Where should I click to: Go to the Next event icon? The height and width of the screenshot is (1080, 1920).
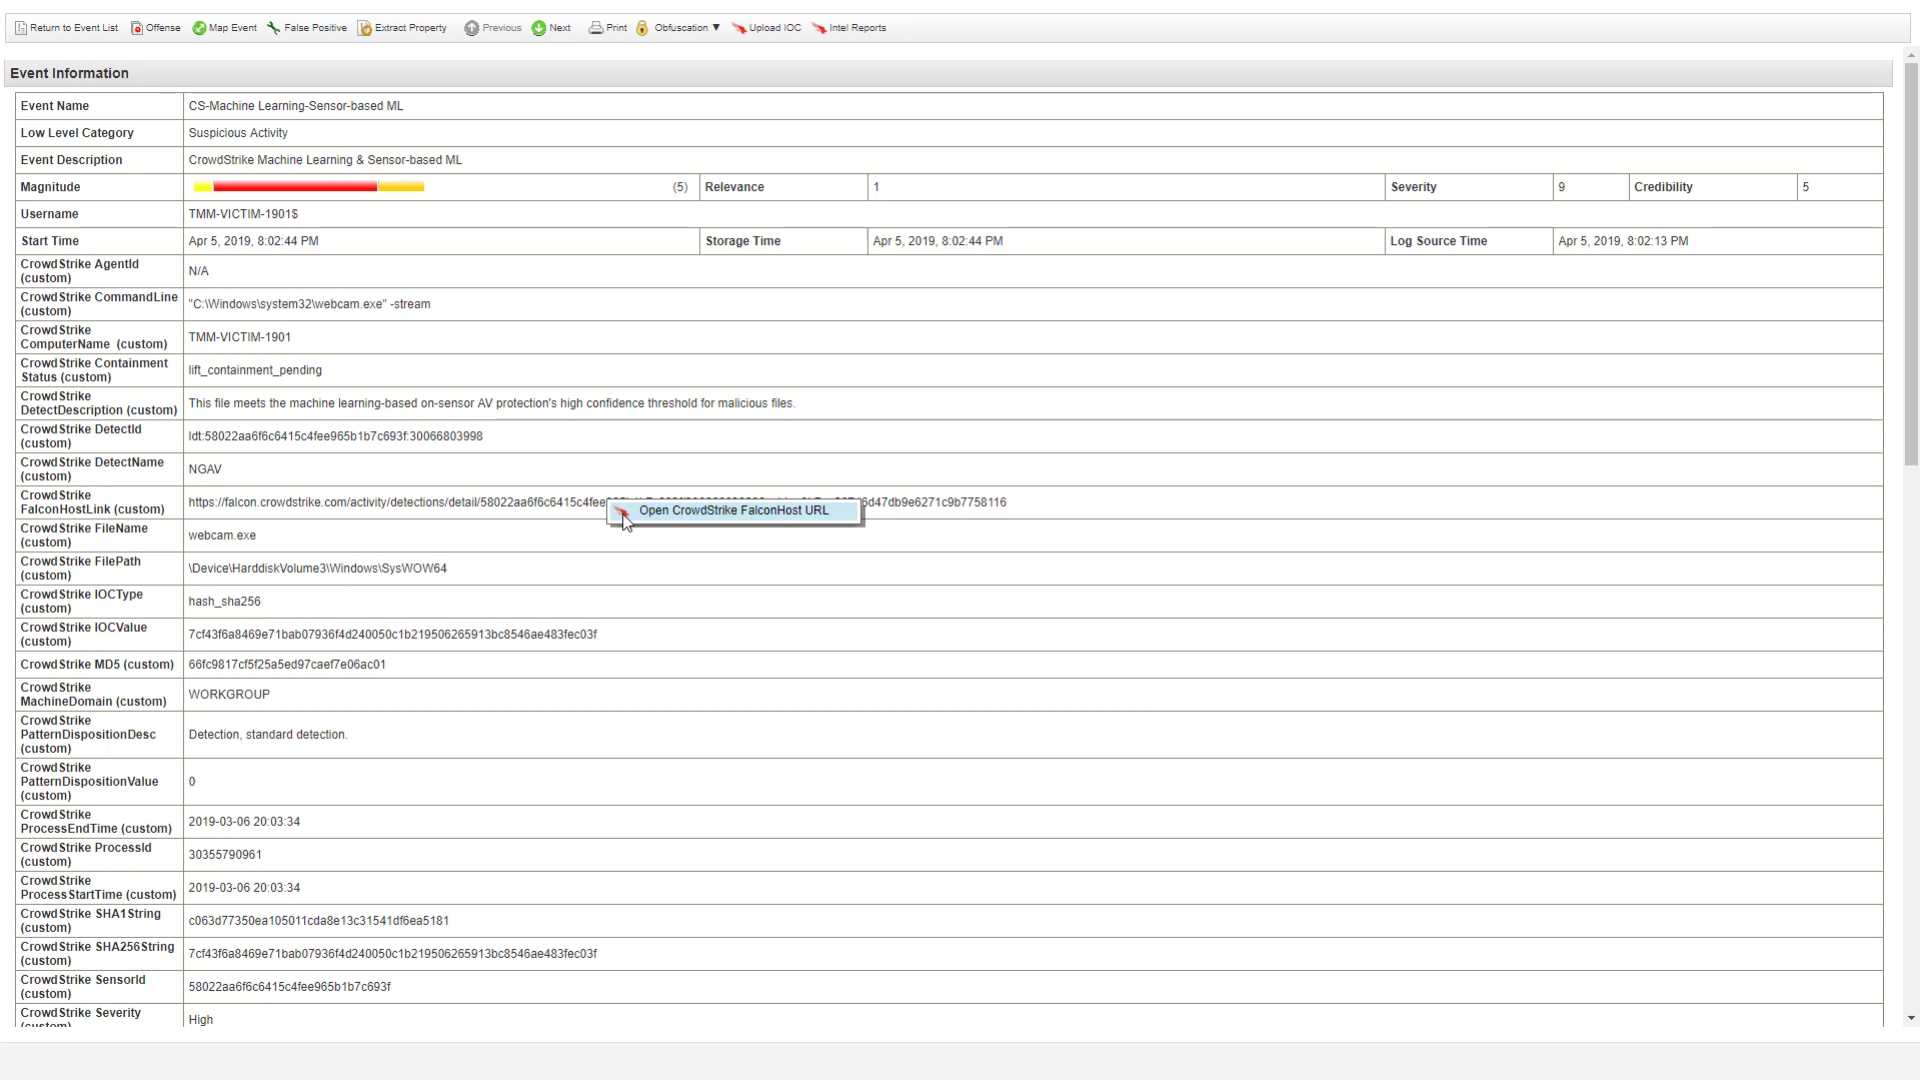coord(539,28)
